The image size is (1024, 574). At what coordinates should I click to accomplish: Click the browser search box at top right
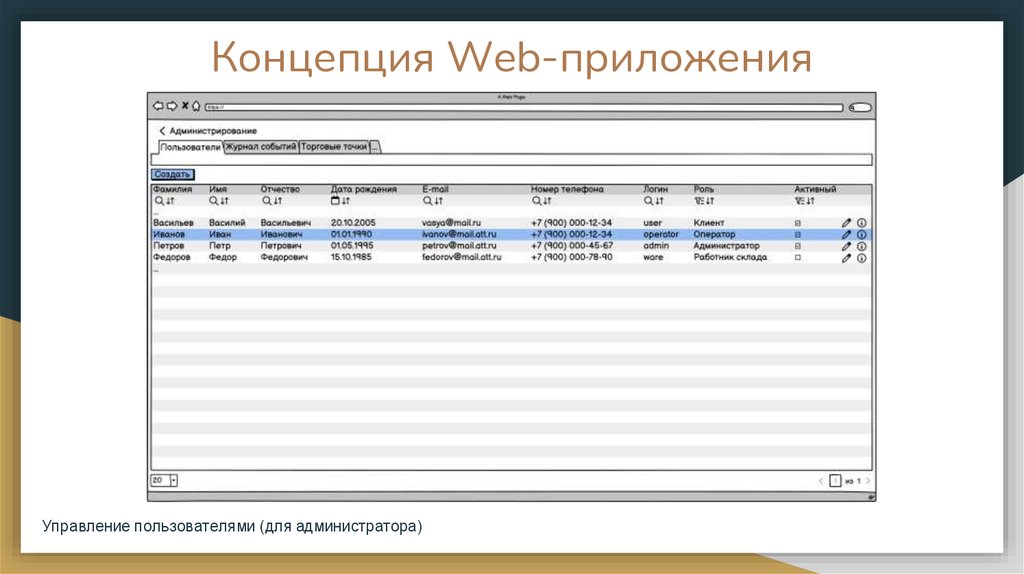[x=860, y=107]
